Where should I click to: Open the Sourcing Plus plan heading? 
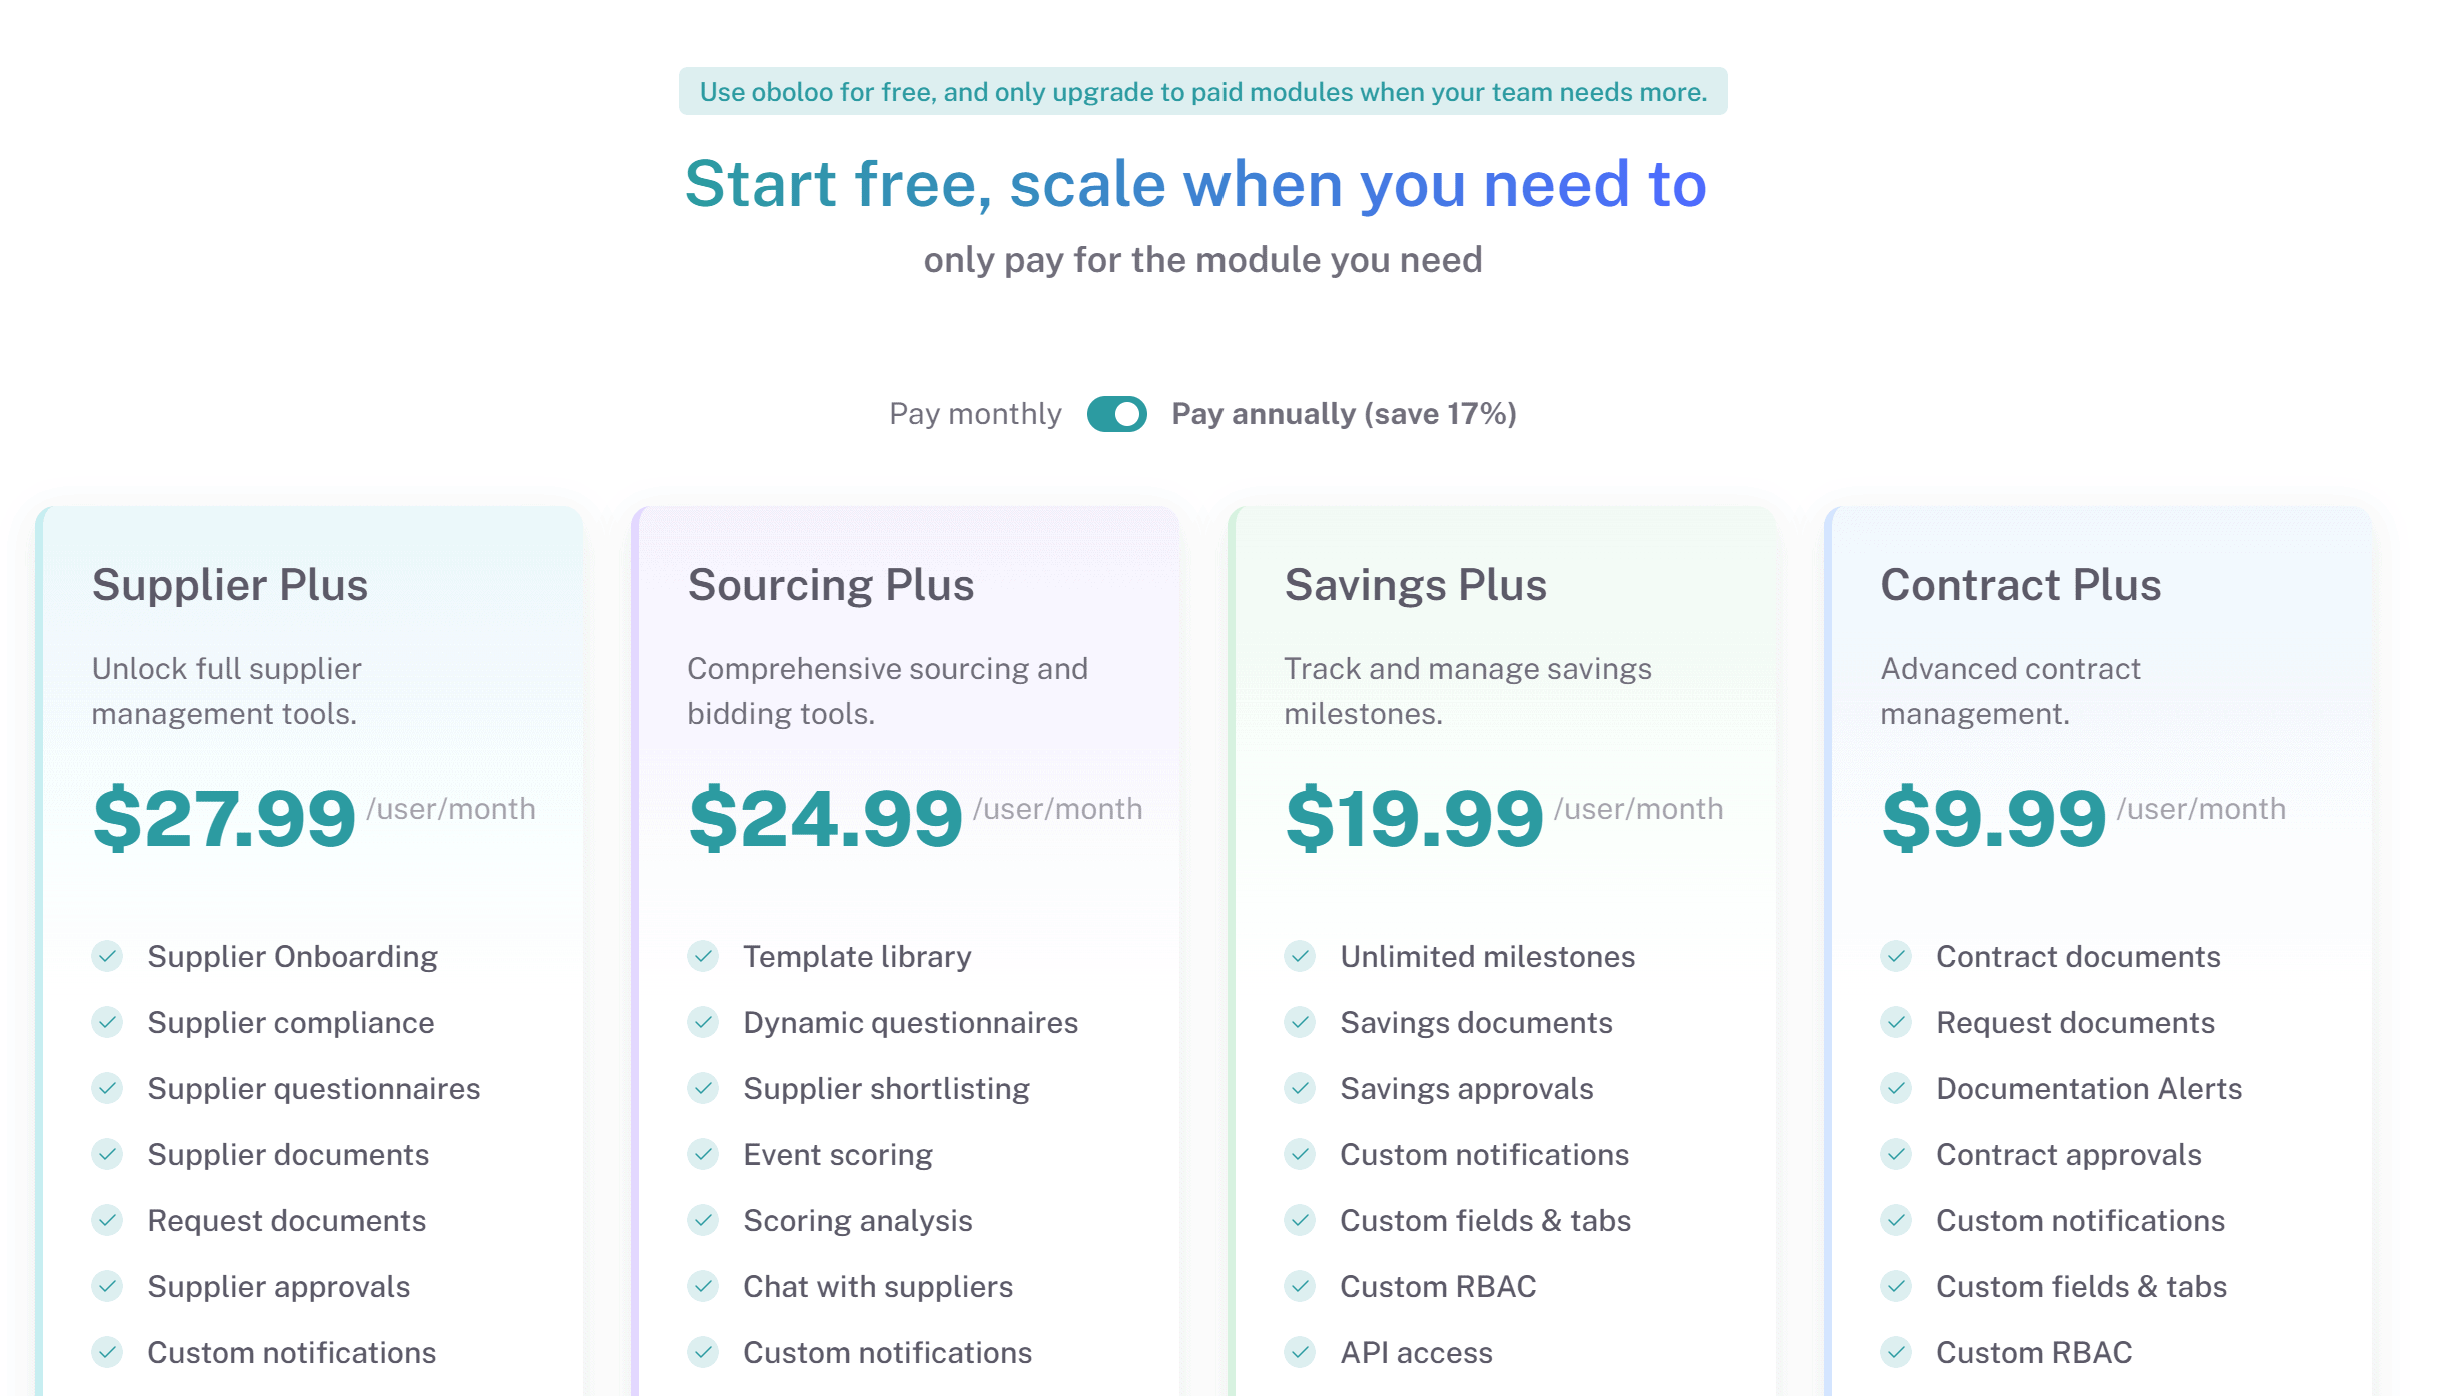(x=831, y=585)
